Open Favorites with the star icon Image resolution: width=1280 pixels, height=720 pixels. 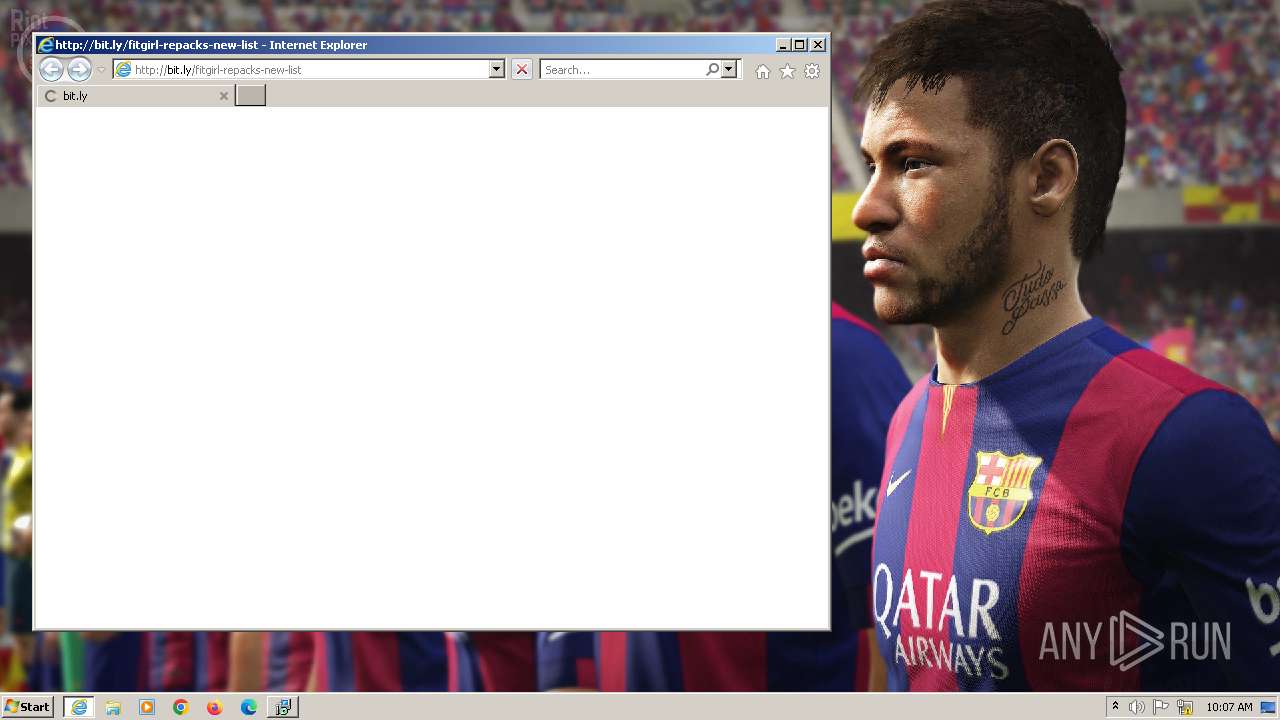coord(787,71)
